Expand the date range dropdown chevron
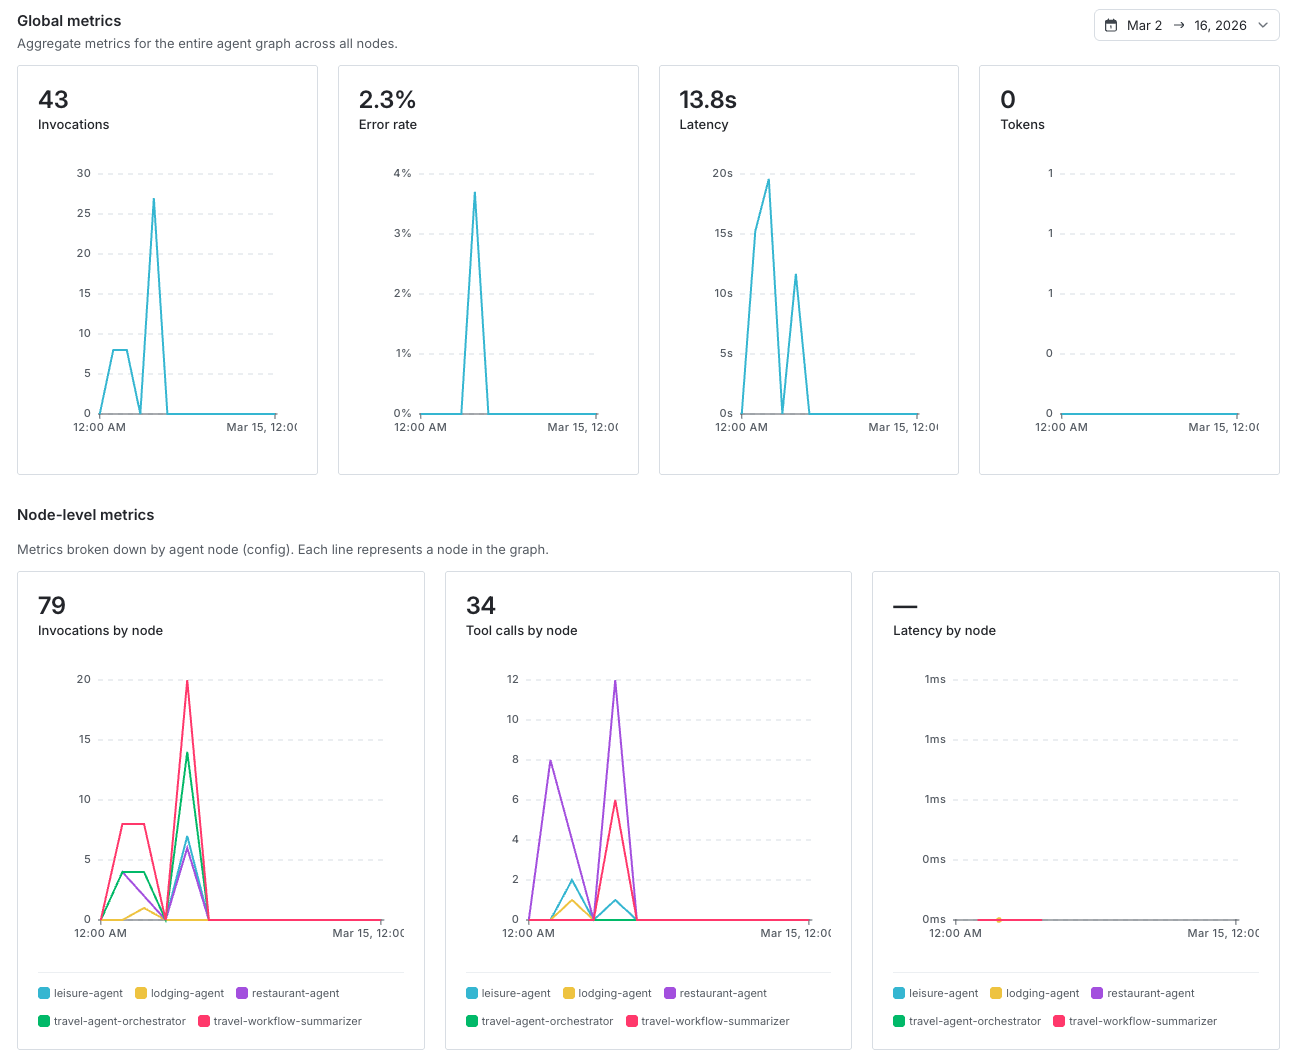 coord(1262,25)
